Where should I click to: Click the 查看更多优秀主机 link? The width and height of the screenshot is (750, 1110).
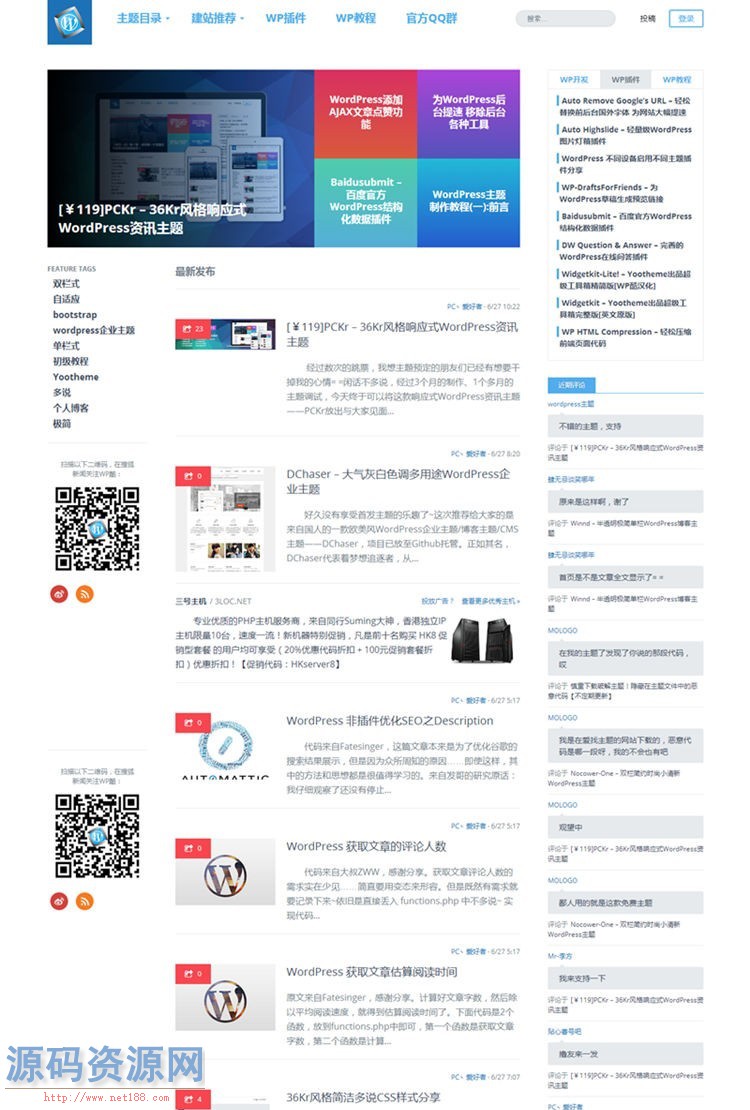490,601
